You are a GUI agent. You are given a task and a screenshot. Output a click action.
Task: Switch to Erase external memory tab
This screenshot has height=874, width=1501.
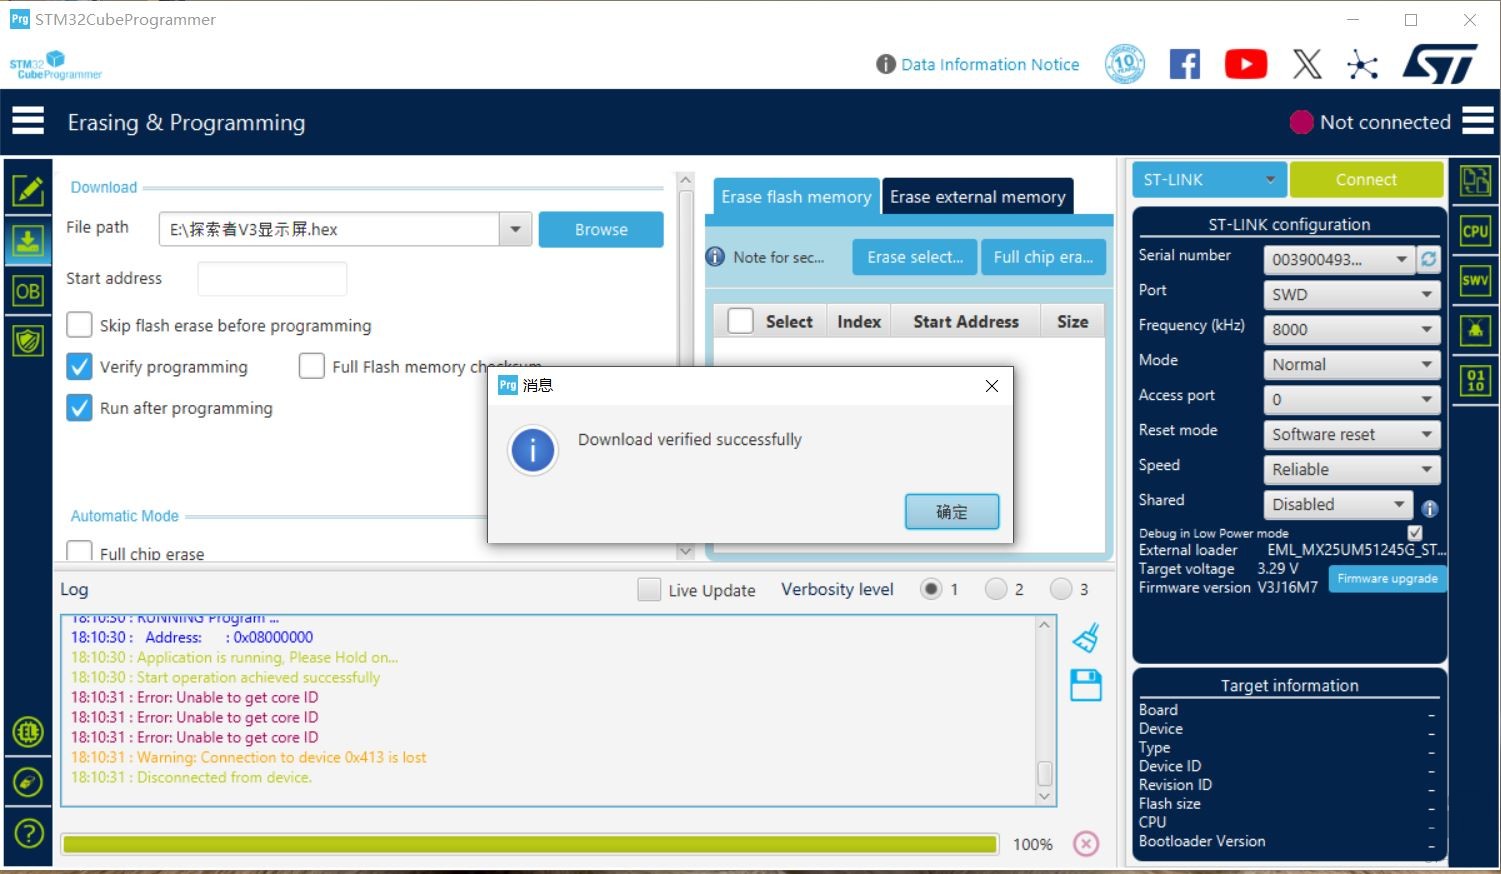977,197
